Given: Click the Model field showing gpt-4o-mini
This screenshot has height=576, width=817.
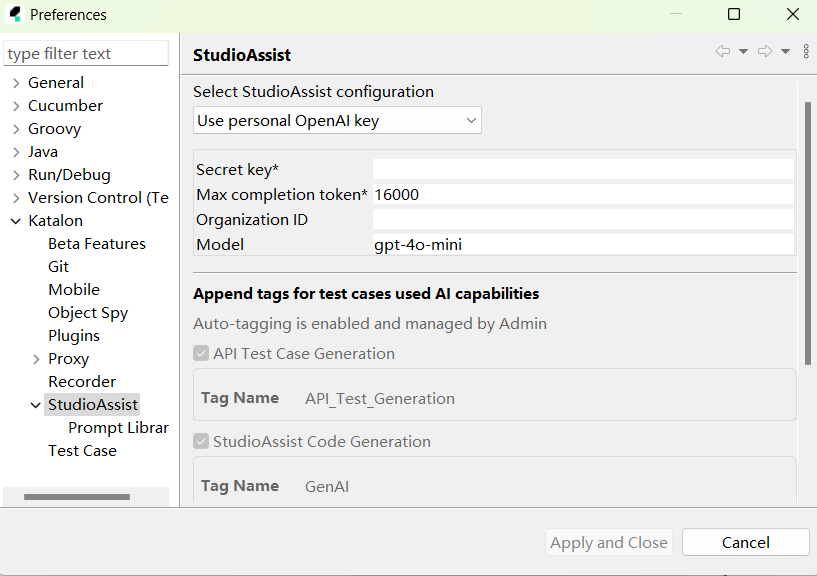Looking at the screenshot, I should tap(583, 245).
